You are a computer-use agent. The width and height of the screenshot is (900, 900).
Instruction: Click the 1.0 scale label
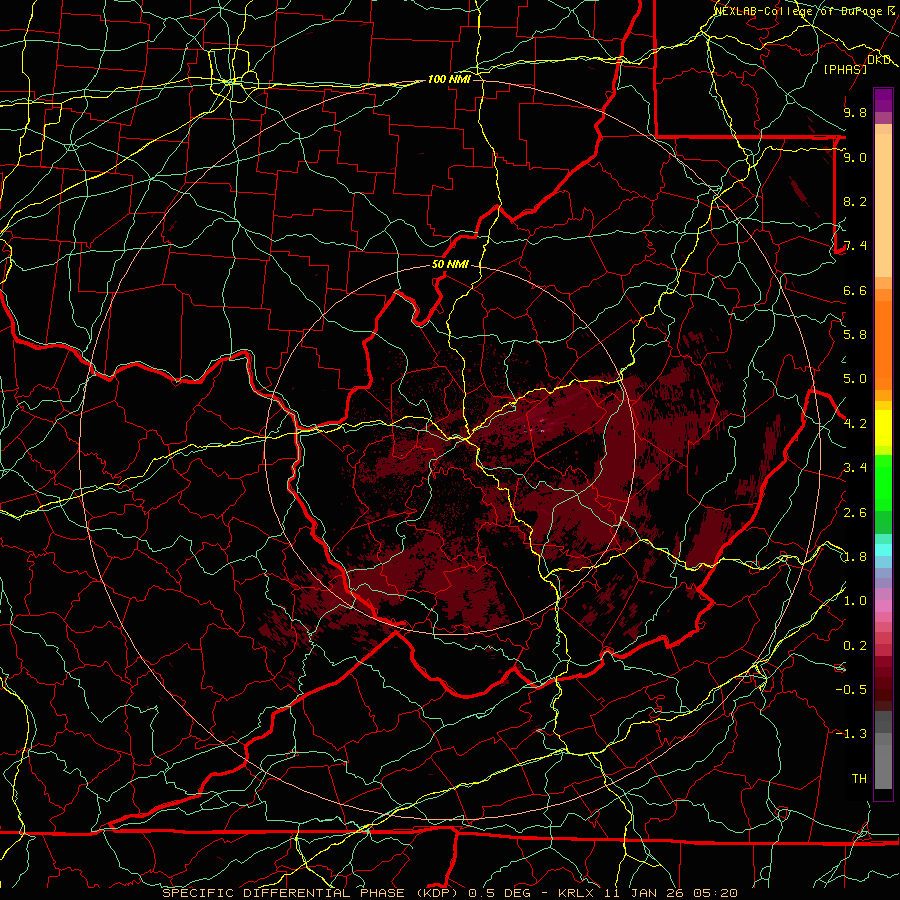point(855,601)
